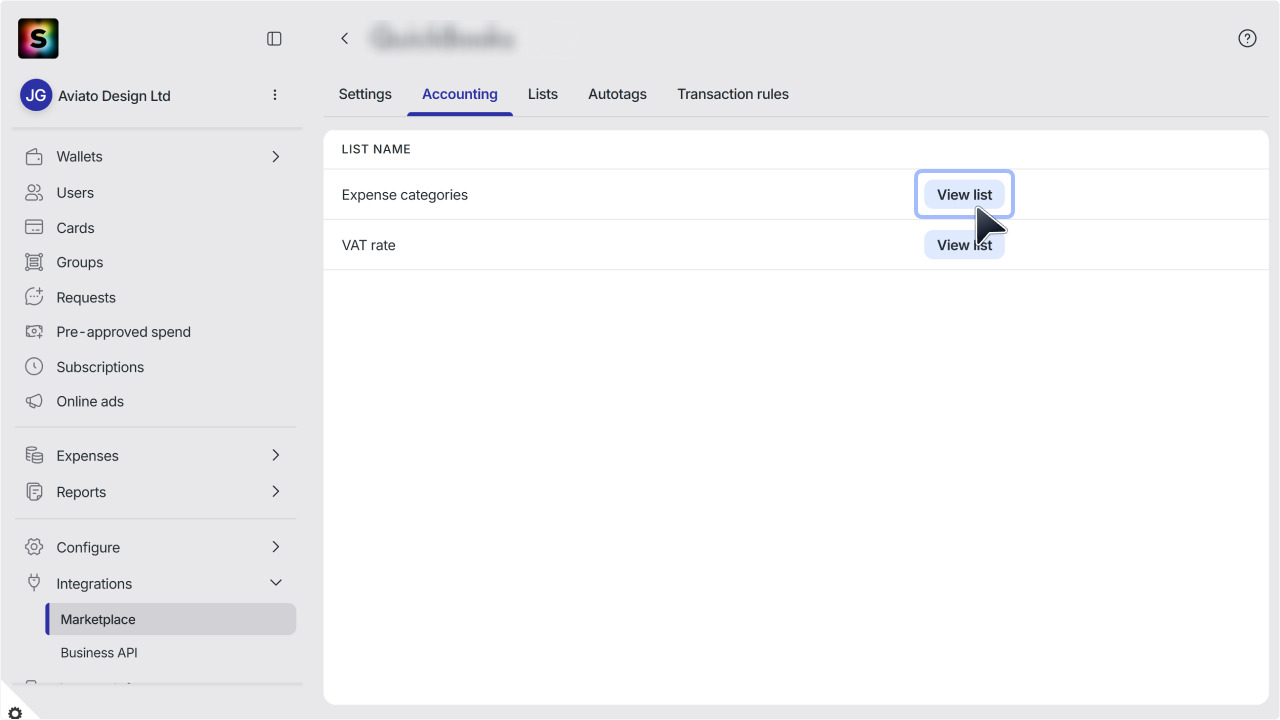The height and width of the screenshot is (720, 1280).
Task: Click the settings gear in the bottom corner
Action: pos(14,713)
